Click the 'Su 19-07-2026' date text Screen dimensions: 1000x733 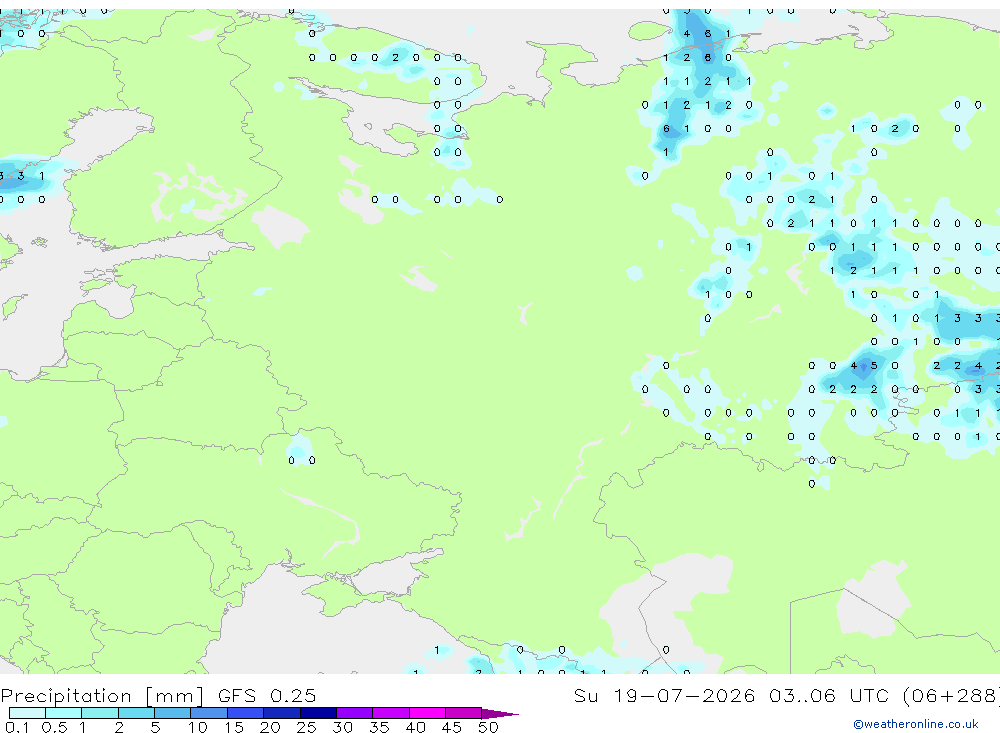point(665,695)
